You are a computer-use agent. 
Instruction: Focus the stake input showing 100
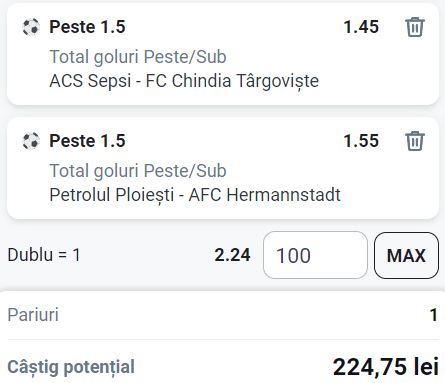click(315, 255)
